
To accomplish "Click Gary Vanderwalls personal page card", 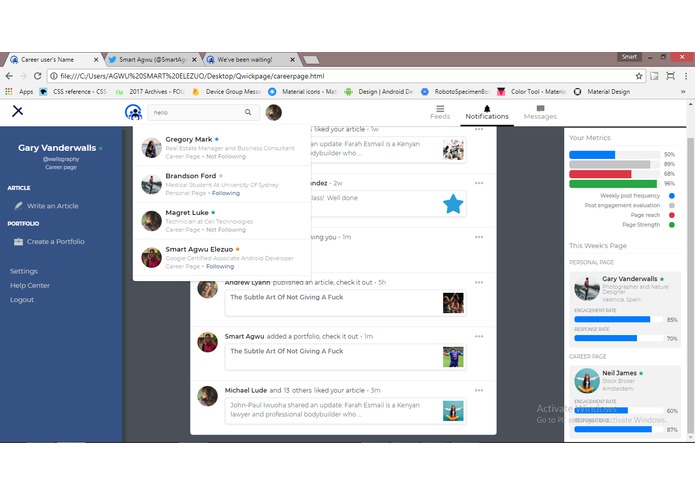I will [625, 309].
